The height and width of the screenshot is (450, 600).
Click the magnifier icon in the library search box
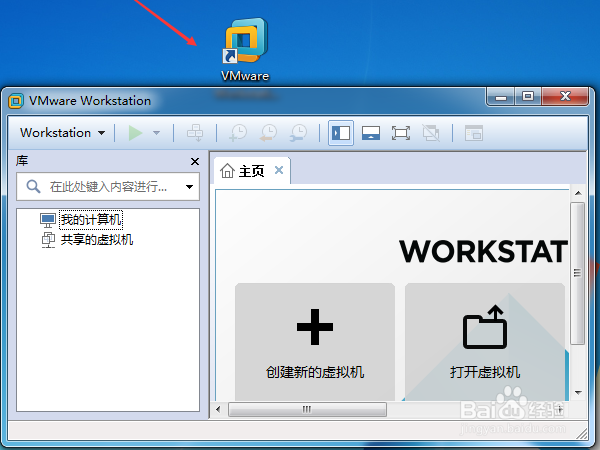[x=33, y=187]
